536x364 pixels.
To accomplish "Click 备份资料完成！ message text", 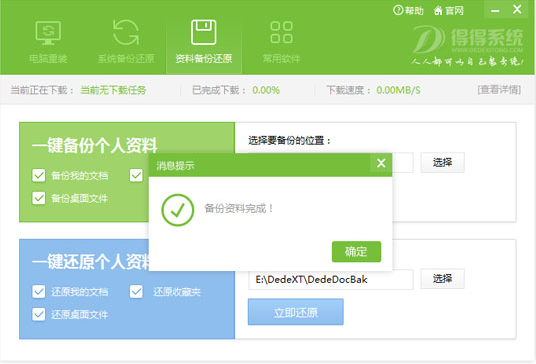I will click(x=239, y=208).
